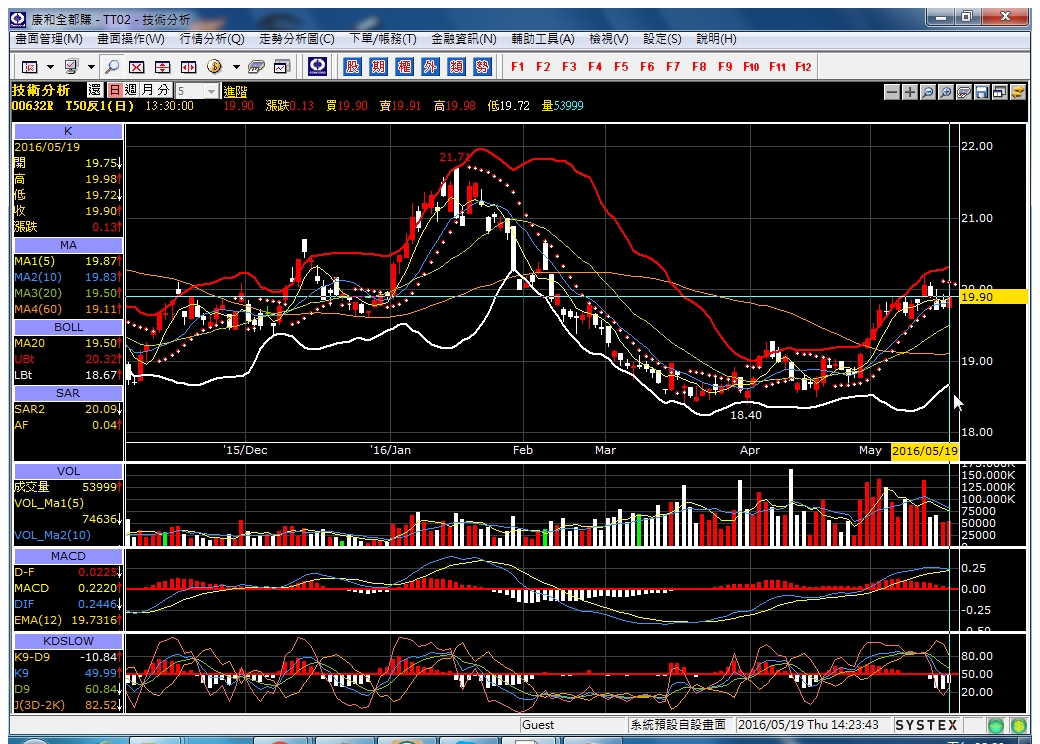Open the 下單/帳務(T) menu

pos(383,39)
